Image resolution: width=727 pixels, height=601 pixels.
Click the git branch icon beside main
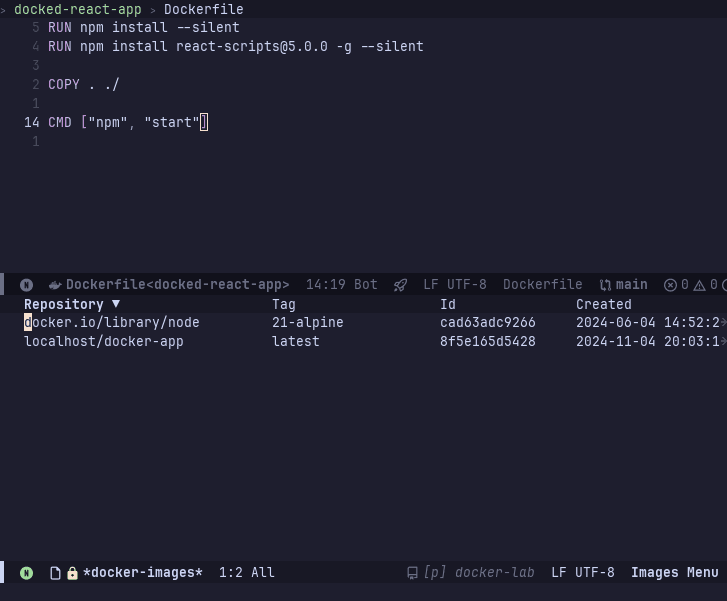[x=605, y=285]
